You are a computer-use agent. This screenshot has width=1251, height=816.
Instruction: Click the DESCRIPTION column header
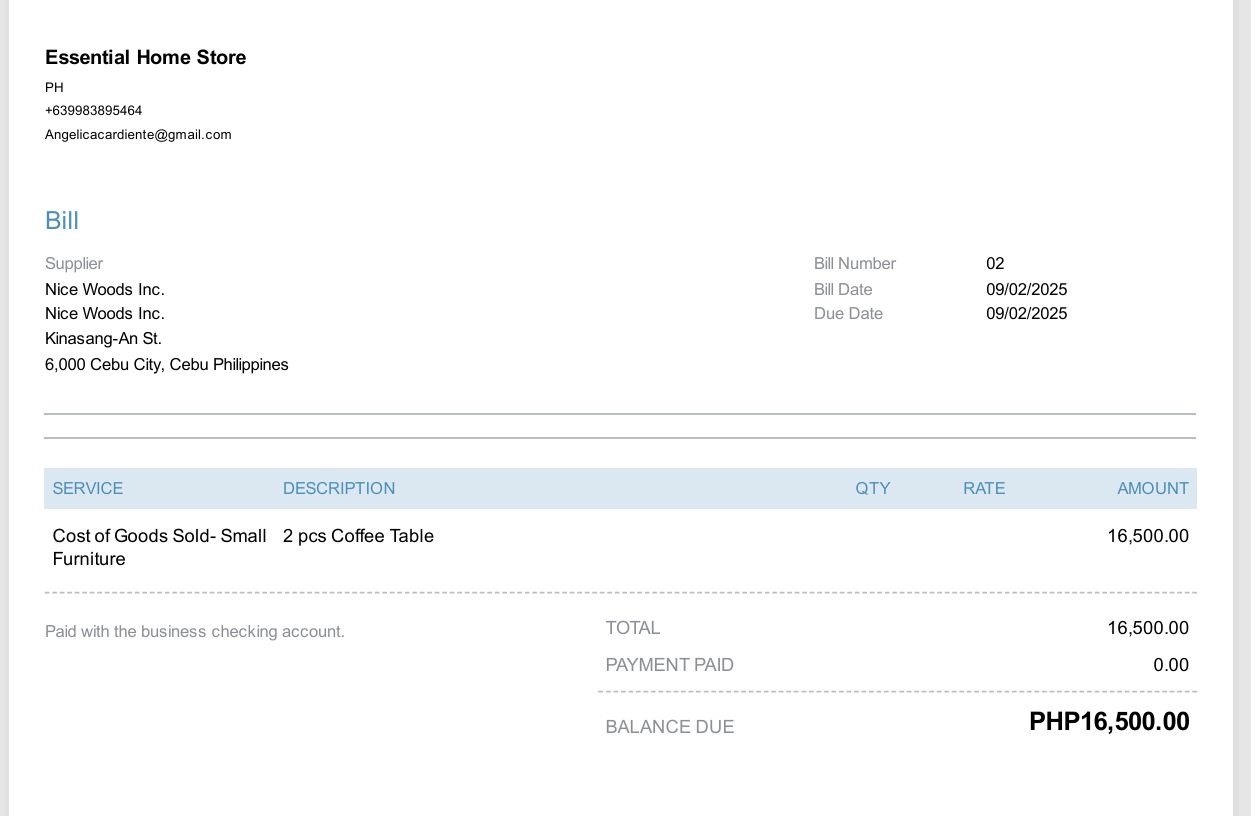(x=339, y=488)
